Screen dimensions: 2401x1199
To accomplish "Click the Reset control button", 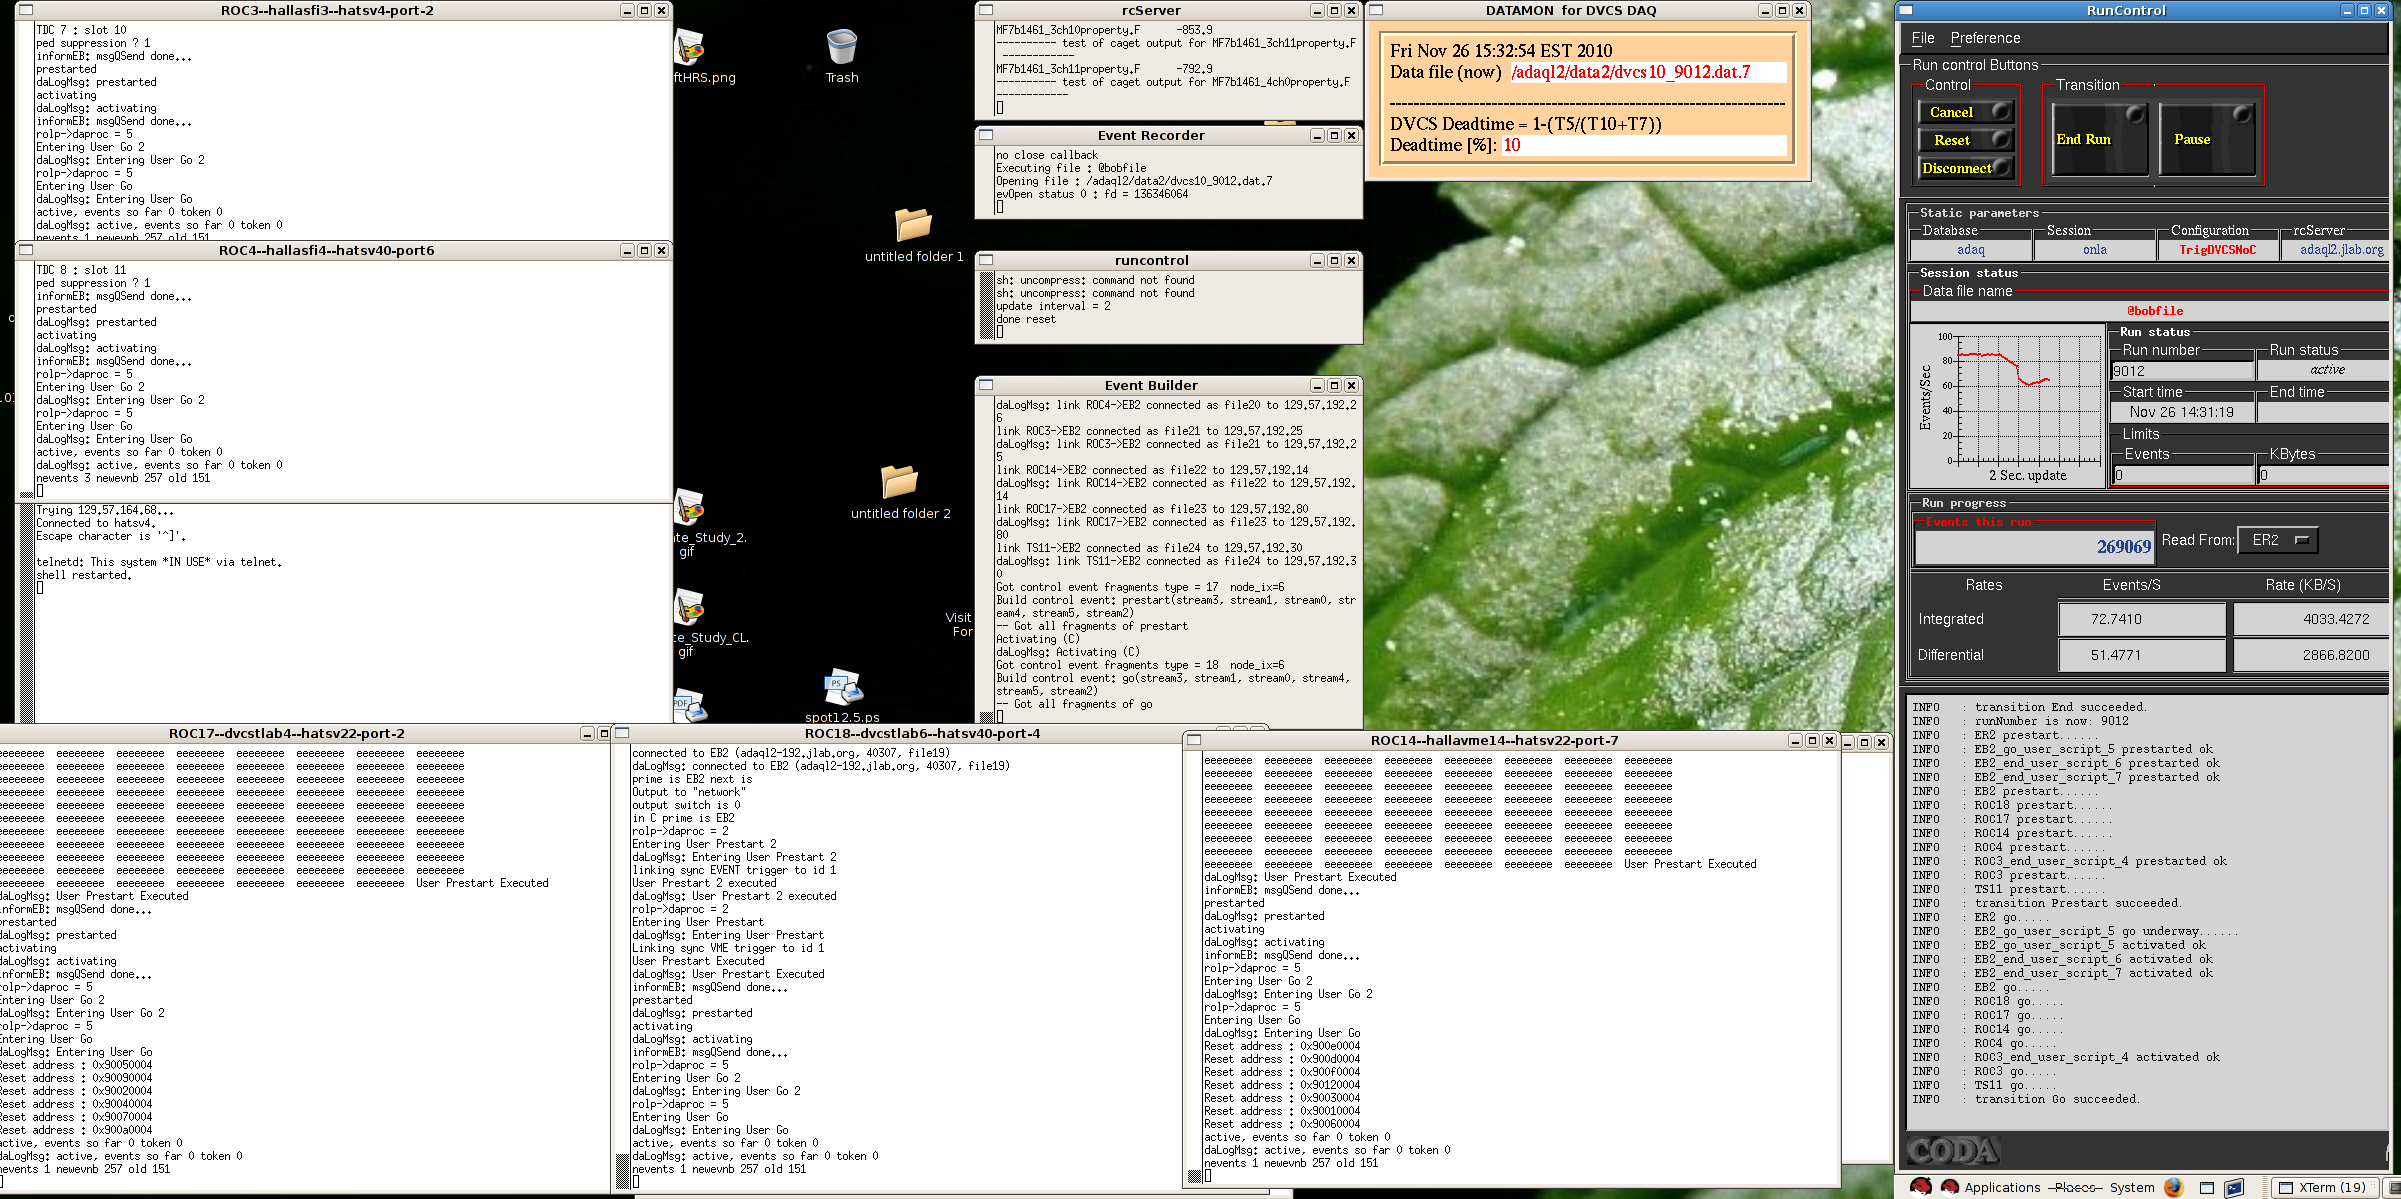I will [1965, 140].
